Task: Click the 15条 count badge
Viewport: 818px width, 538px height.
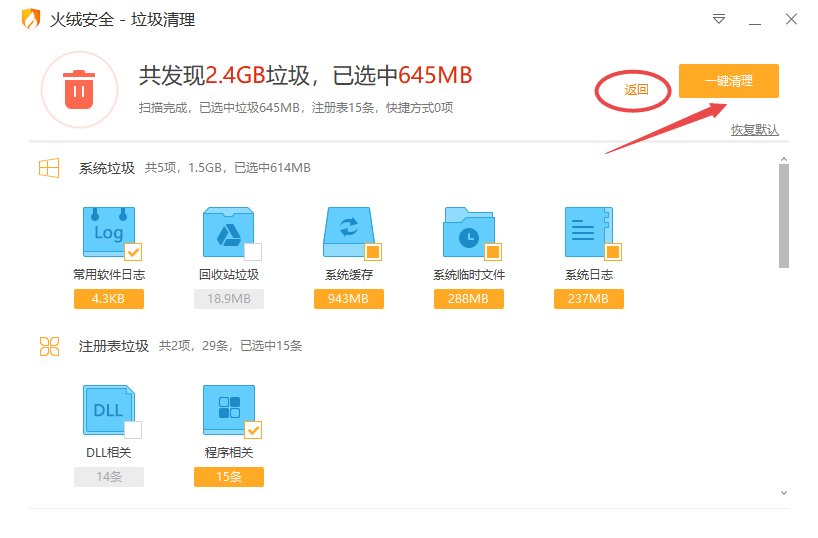Action: point(228,477)
